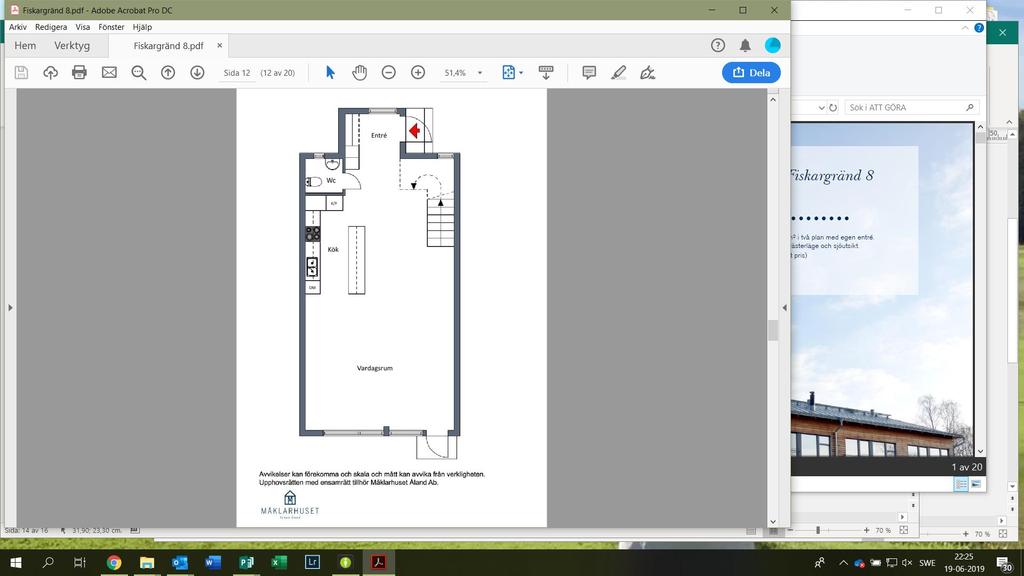Open Adobe Acrobat from the taskbar
Viewport: 1024px width, 576px height.
pos(378,562)
